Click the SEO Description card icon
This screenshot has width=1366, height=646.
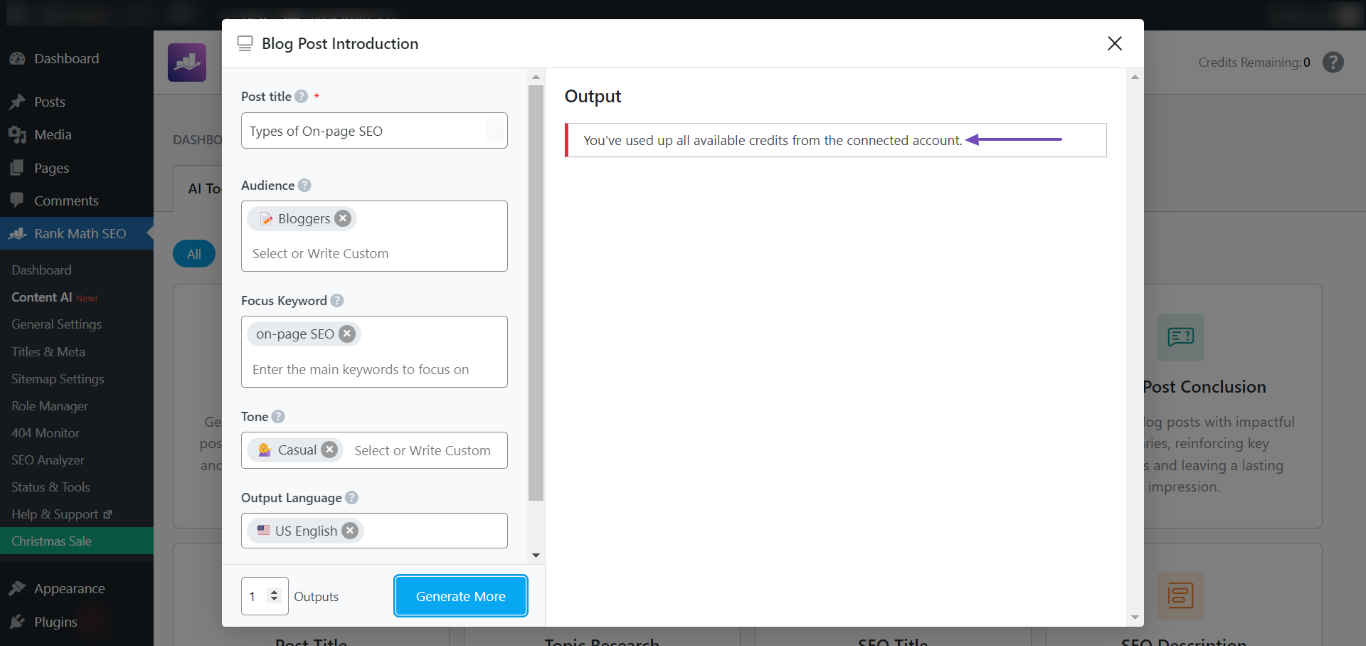[x=1180, y=595]
